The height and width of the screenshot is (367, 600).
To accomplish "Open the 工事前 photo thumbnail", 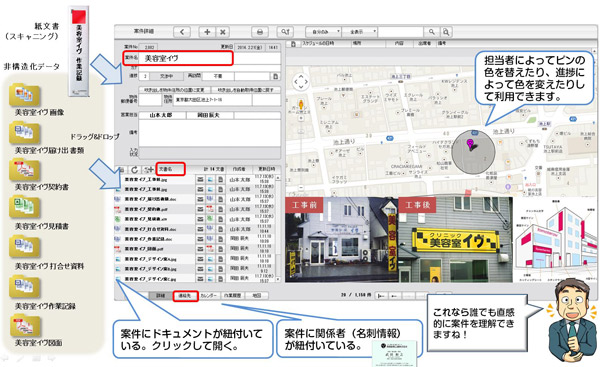I will pyautogui.click(x=342, y=240).
